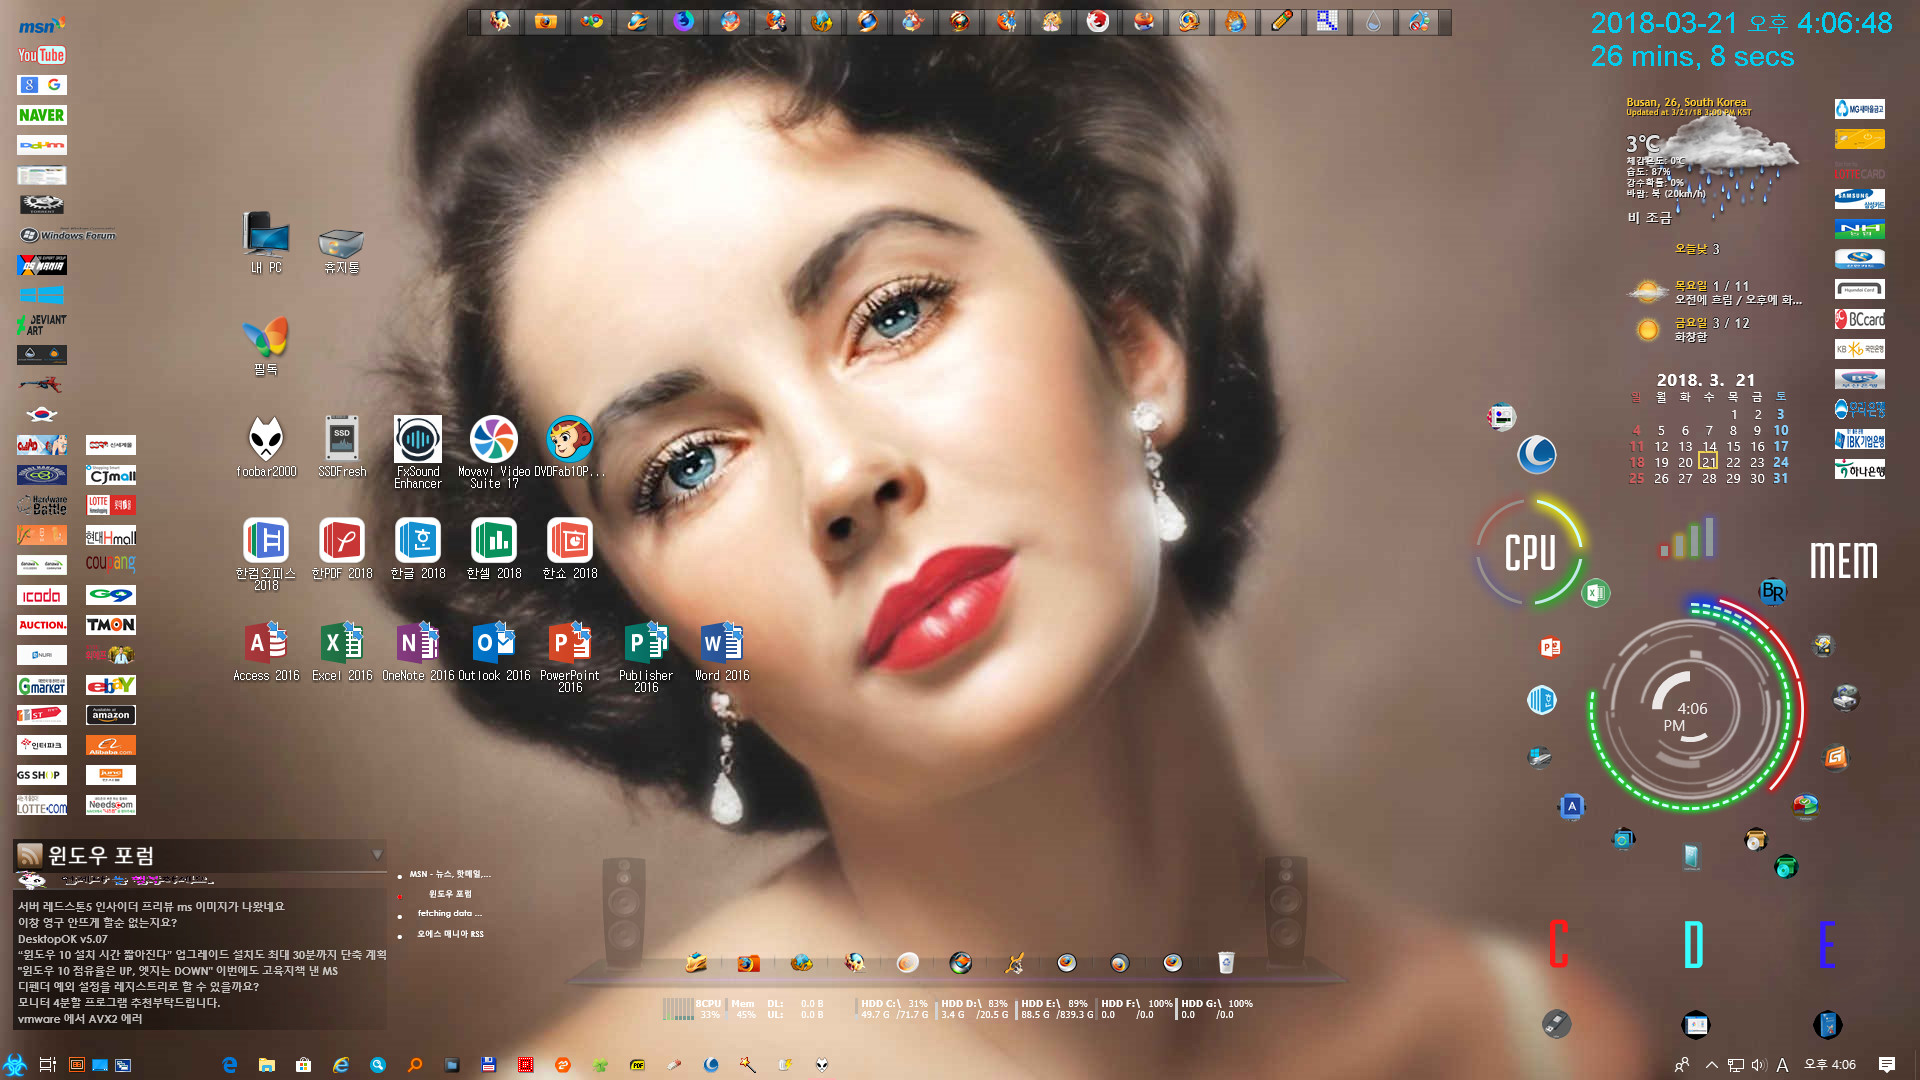
Task: Open the 우리은행 bank shortcut
Action: click(1860, 409)
